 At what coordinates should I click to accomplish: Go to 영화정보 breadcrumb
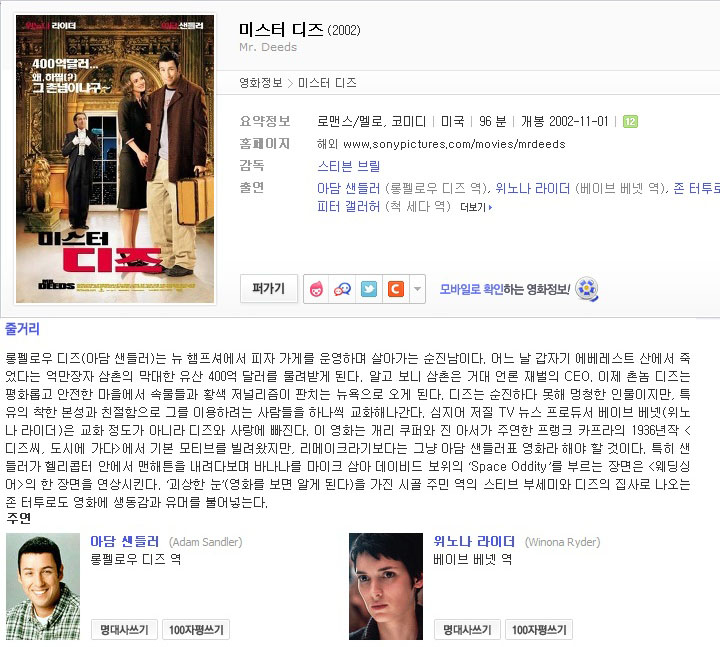click(260, 83)
